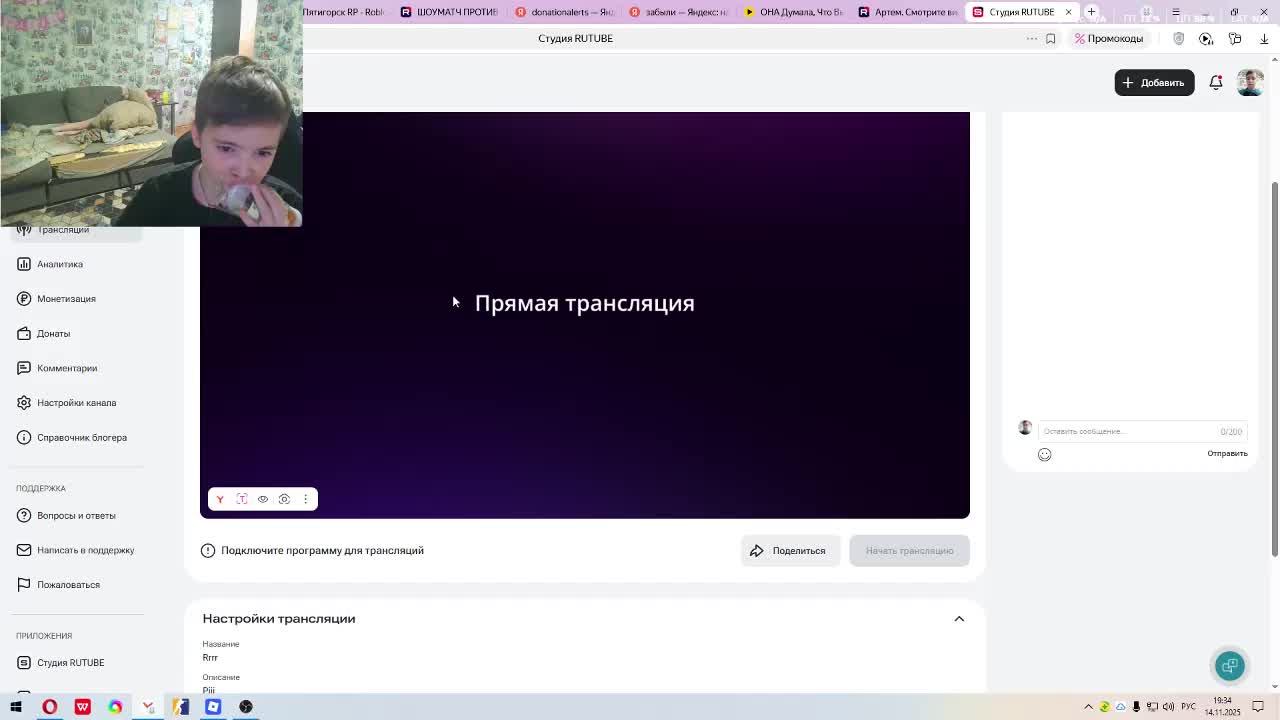Open Вопросы и ответы support link

point(76,515)
